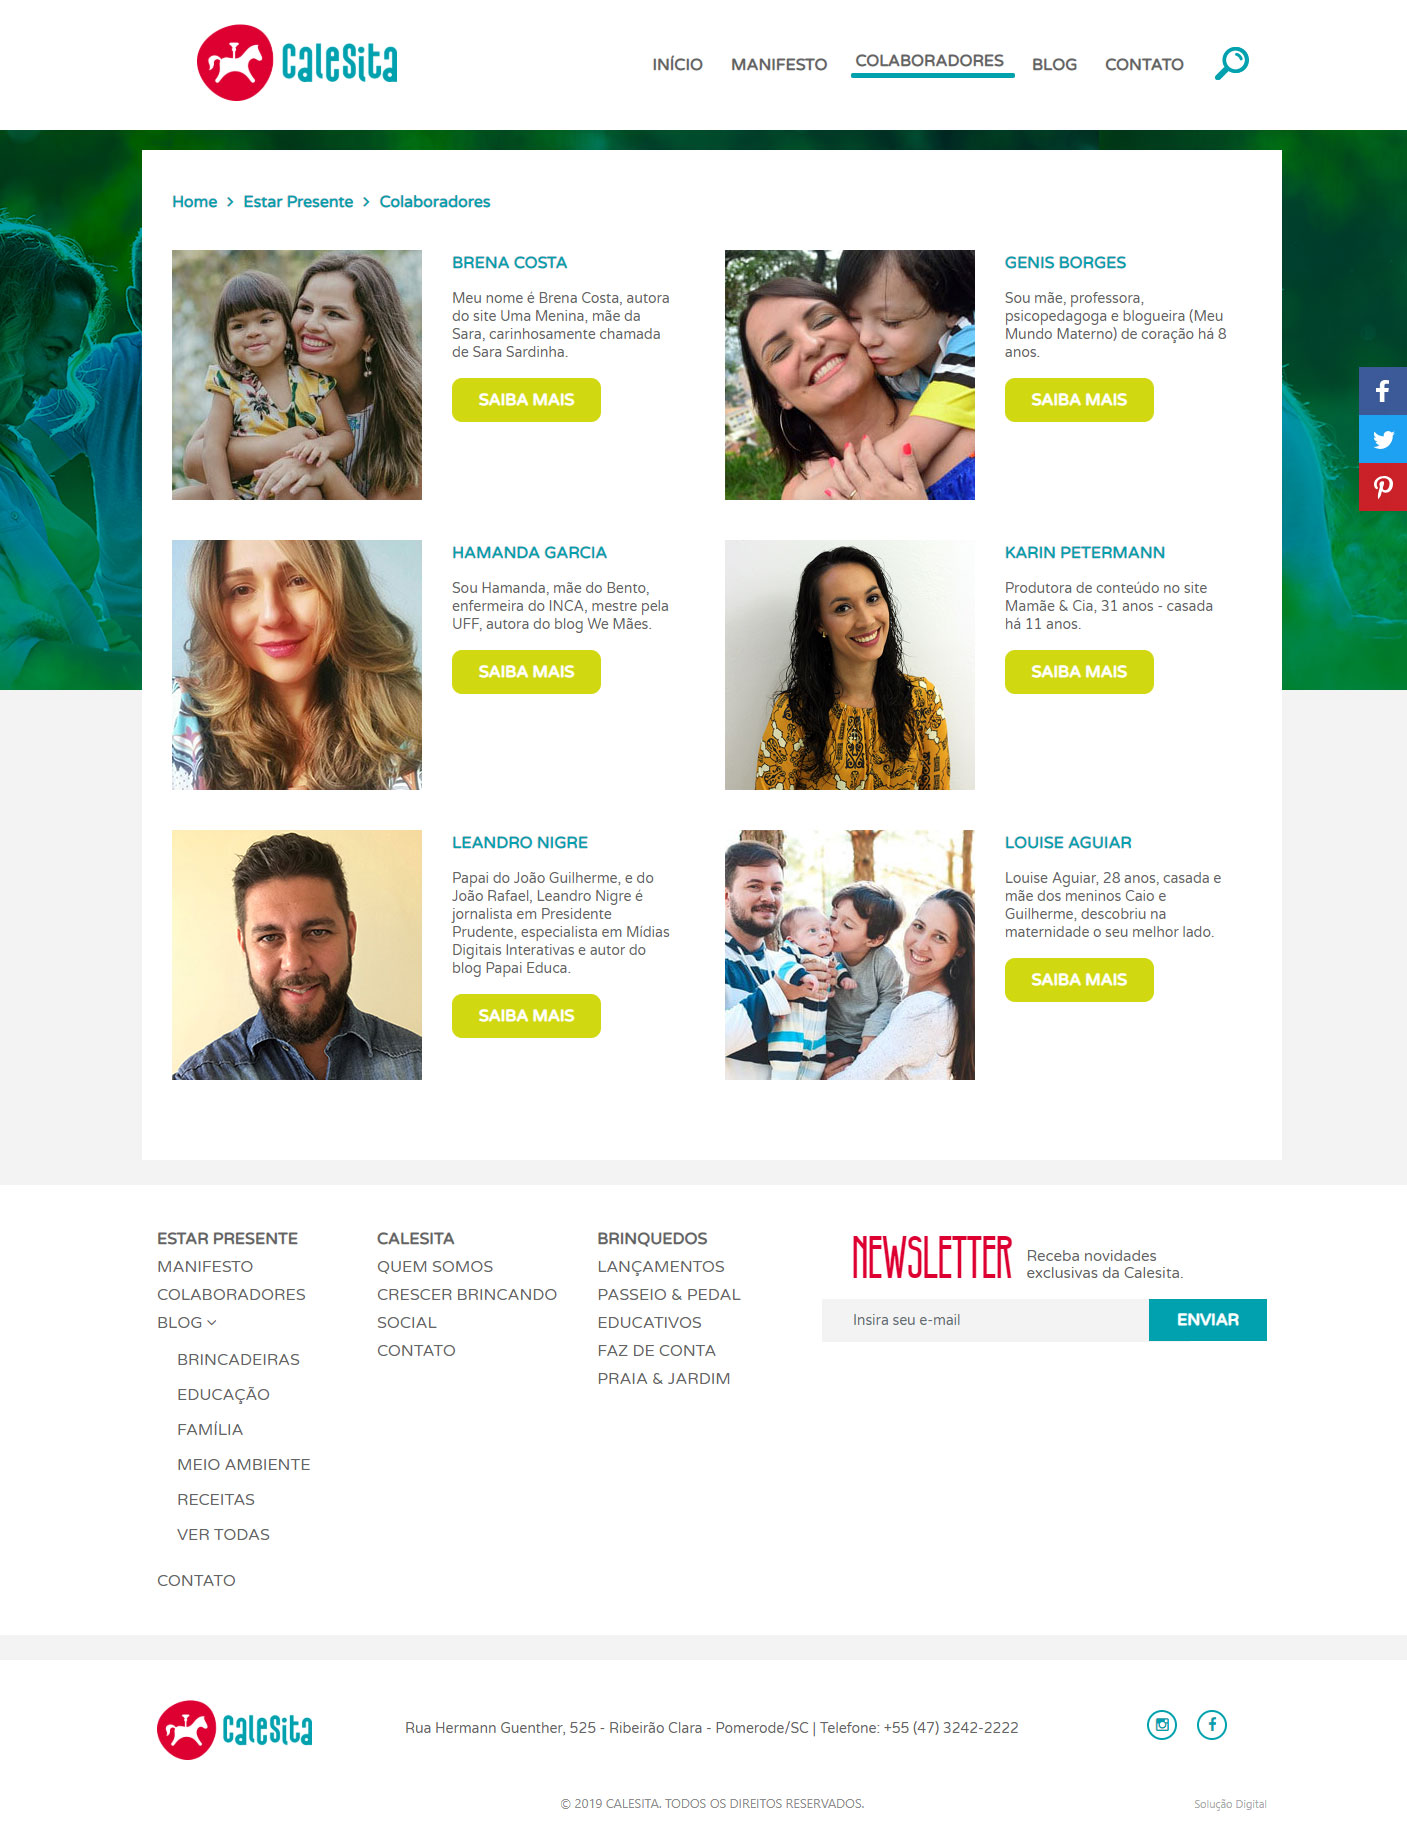Image resolution: width=1407 pixels, height=1834 pixels.
Task: Share page via Twitter sidebar icon
Action: (x=1383, y=439)
